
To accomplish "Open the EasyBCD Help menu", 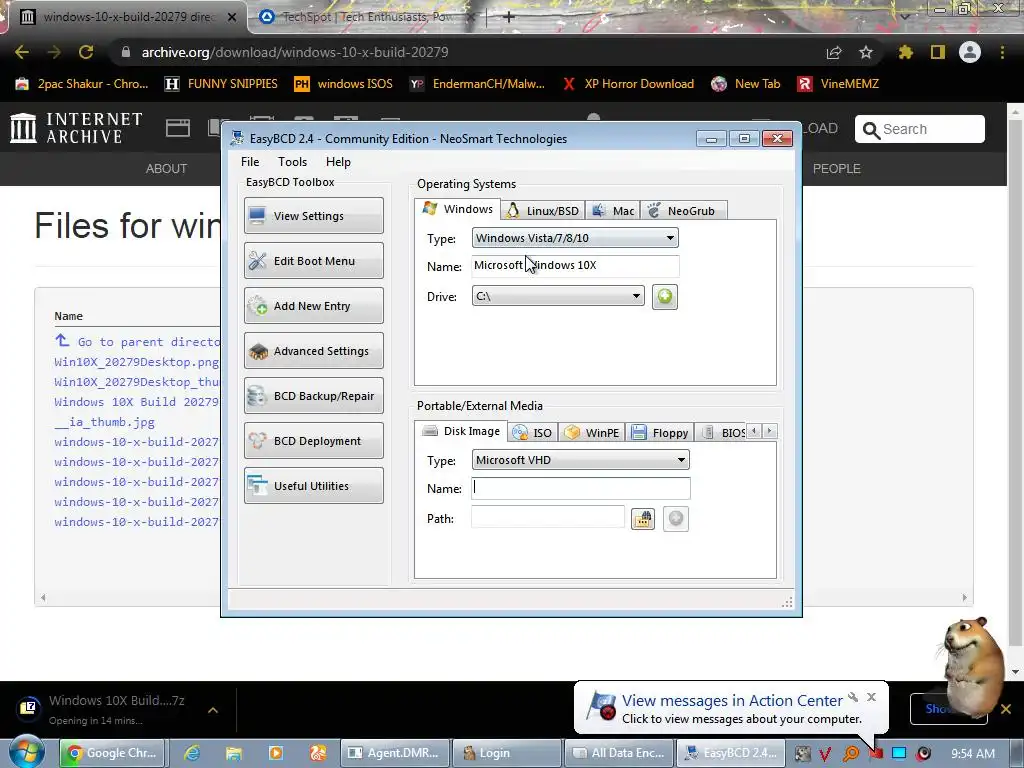I will pyautogui.click(x=338, y=162).
